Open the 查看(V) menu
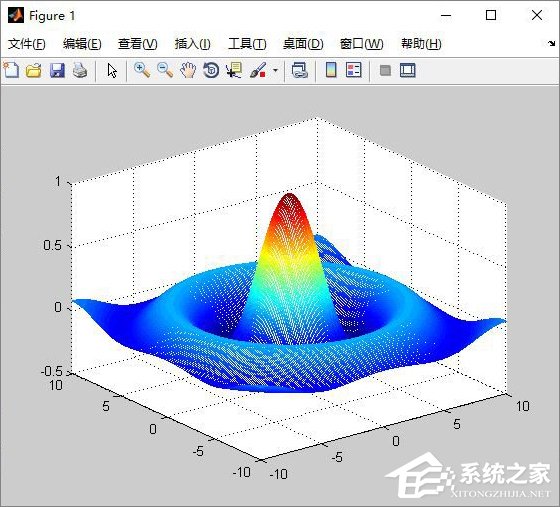The height and width of the screenshot is (507, 560). [138, 44]
